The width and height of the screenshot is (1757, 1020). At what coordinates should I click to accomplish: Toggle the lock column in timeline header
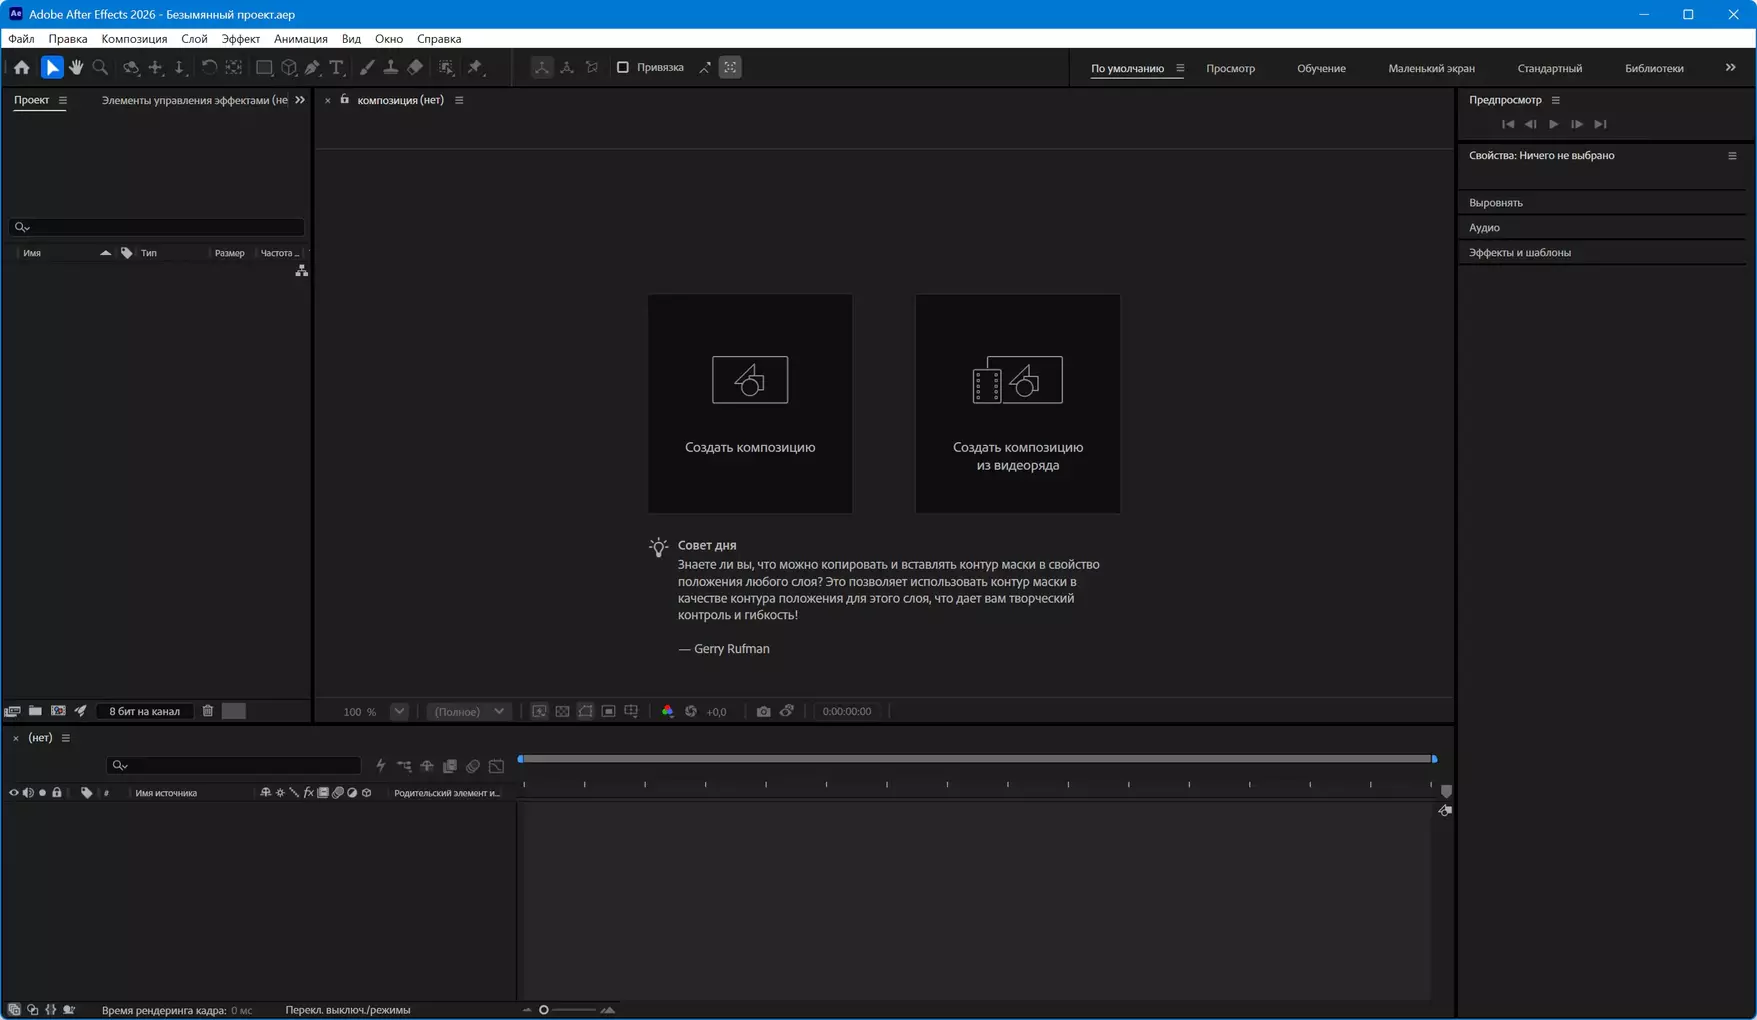[57, 793]
